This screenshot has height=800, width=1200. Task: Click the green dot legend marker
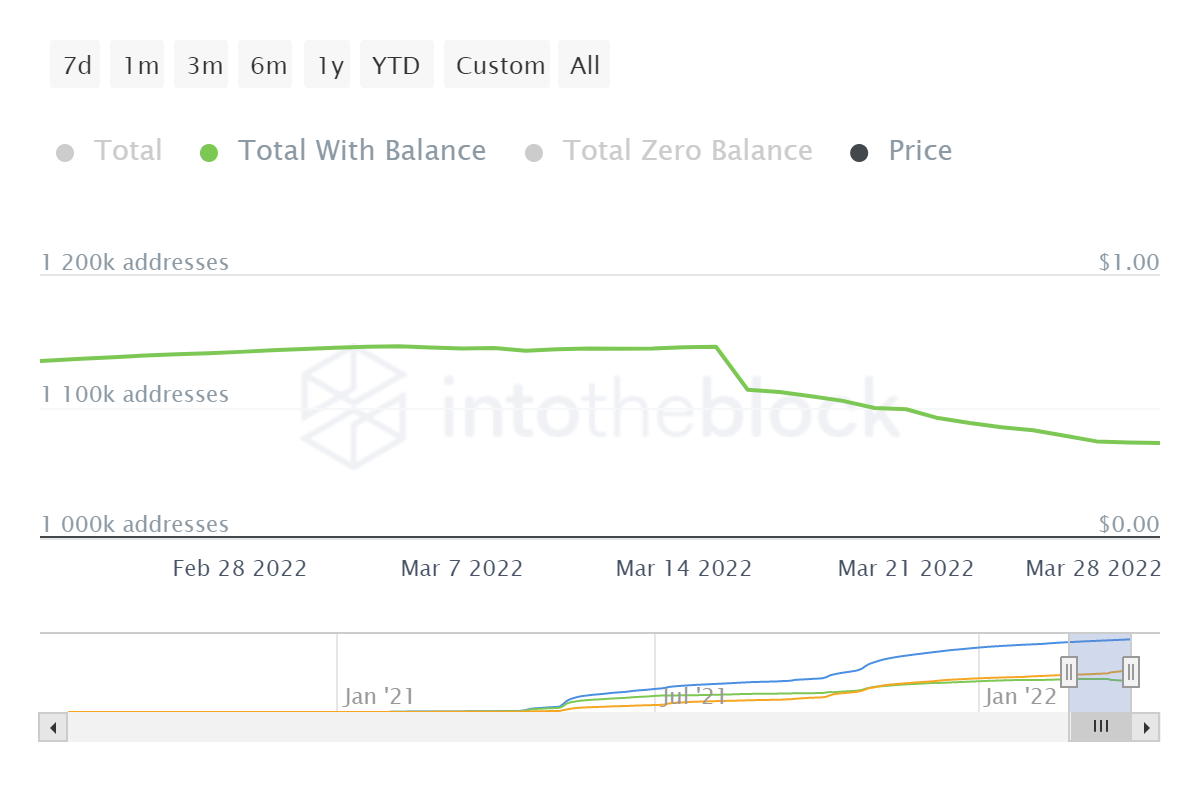pos(209,153)
